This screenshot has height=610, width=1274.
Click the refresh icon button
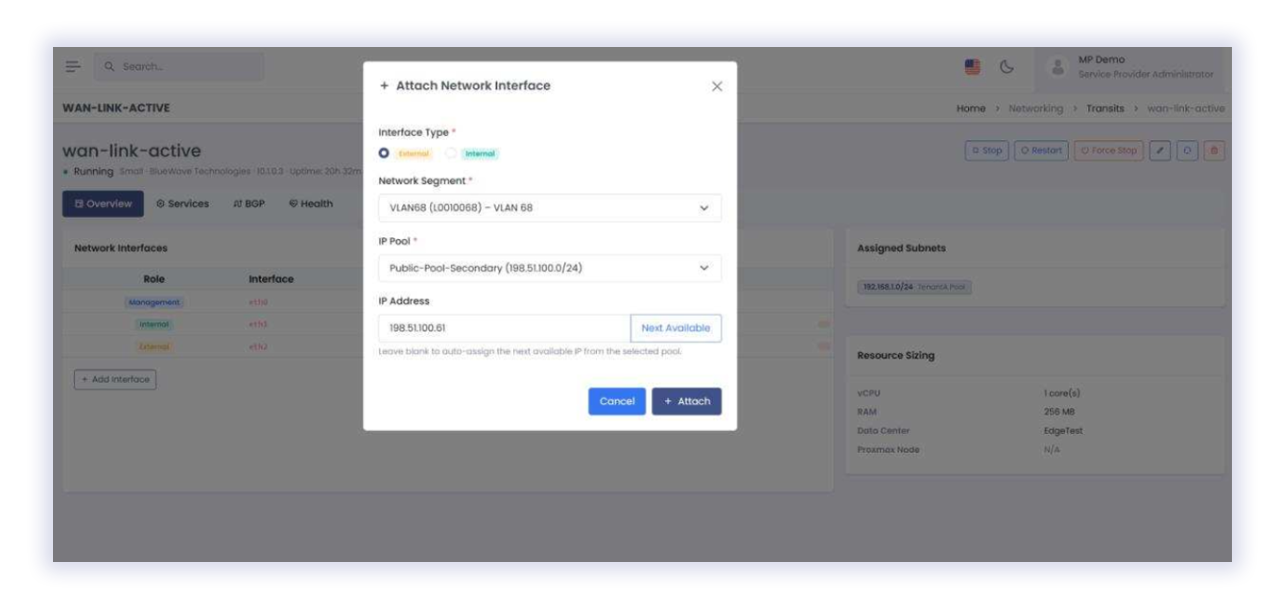click(x=1187, y=151)
